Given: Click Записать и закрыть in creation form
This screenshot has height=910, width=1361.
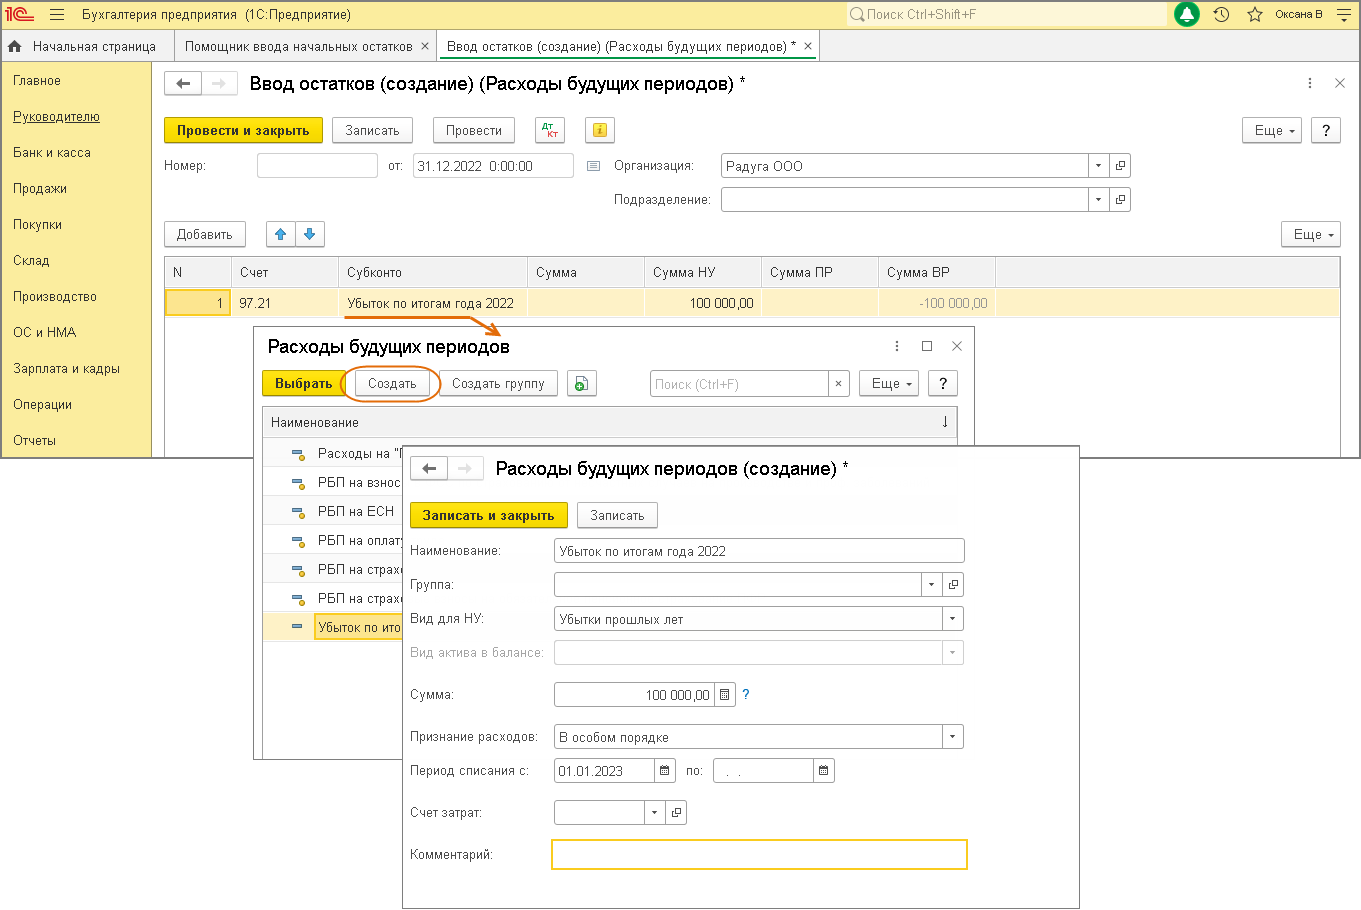Looking at the screenshot, I should point(488,515).
